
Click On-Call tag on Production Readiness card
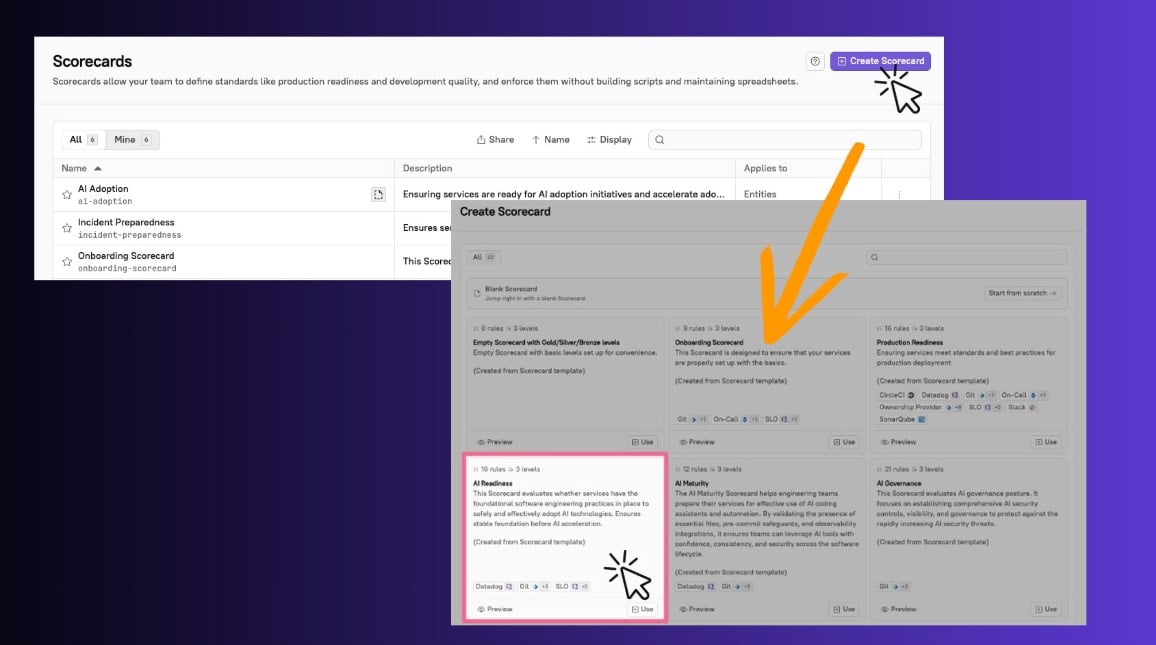1024,395
